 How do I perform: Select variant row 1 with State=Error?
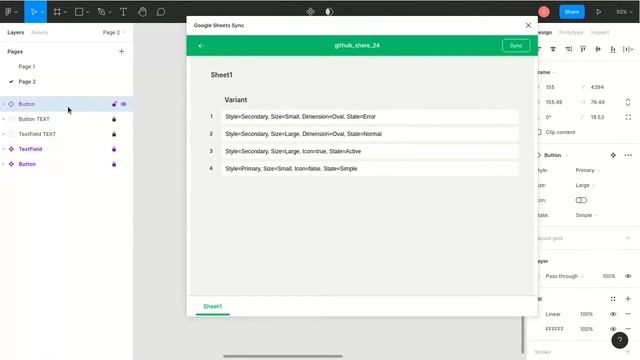370,117
